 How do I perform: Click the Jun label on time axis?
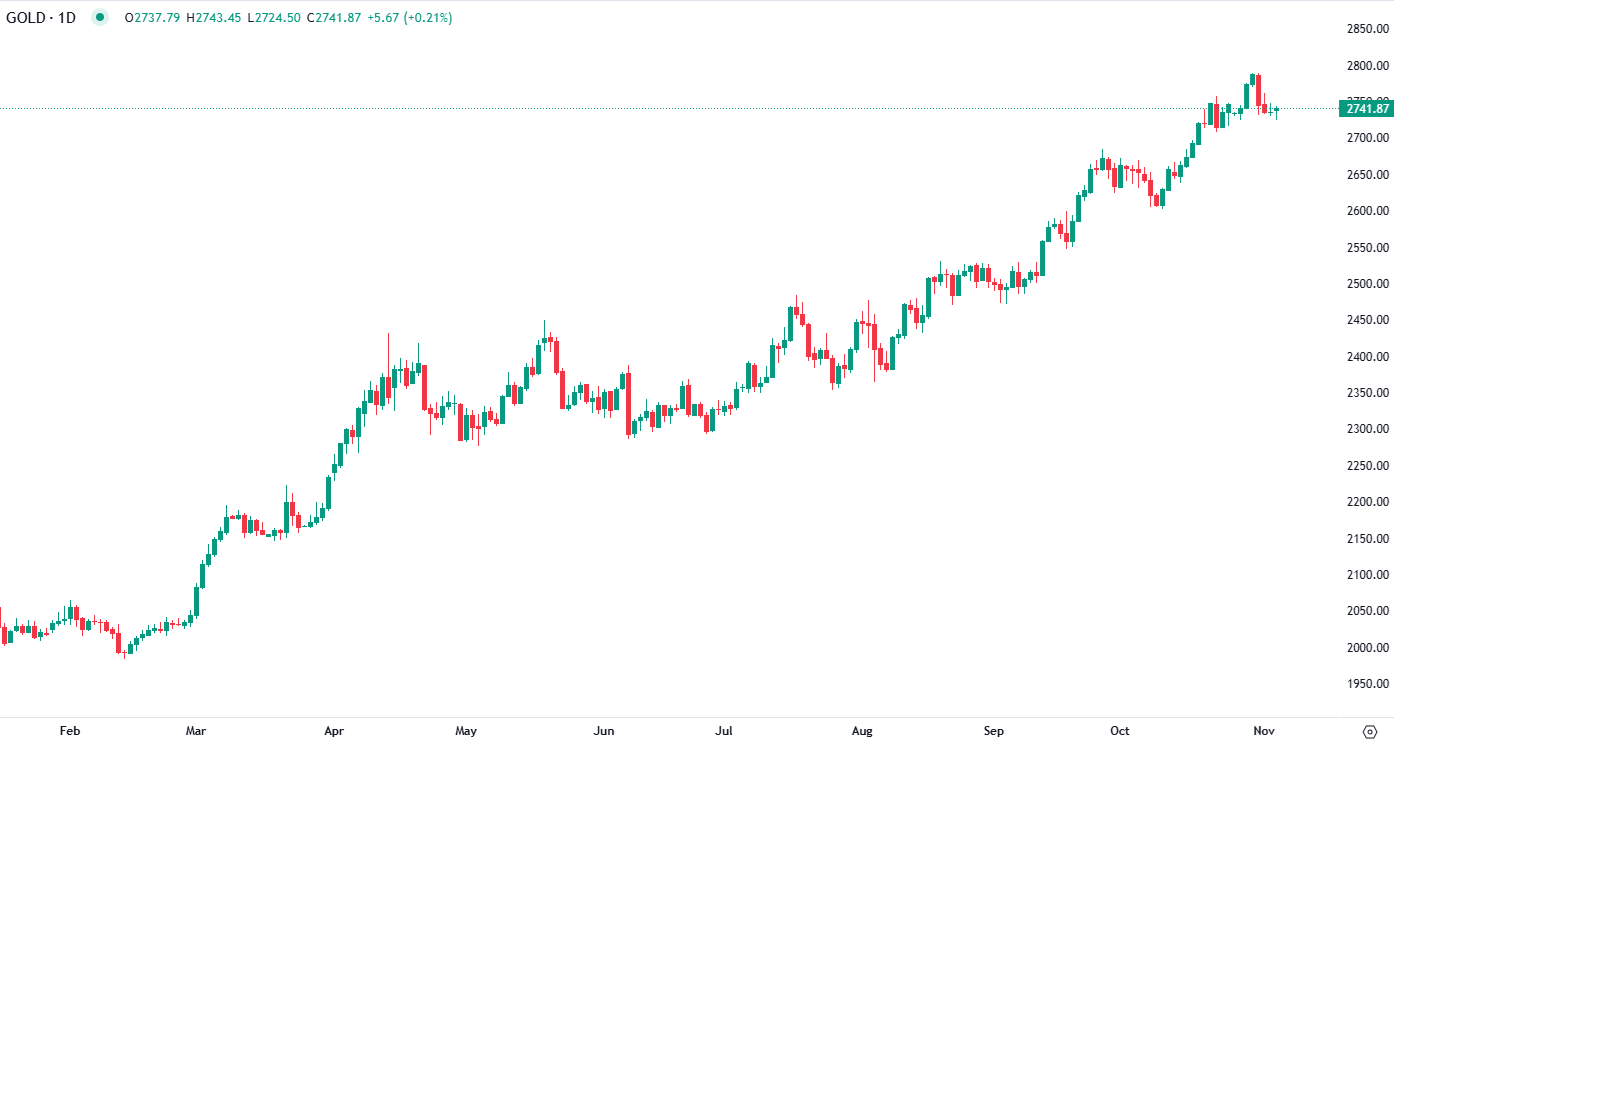[604, 731]
